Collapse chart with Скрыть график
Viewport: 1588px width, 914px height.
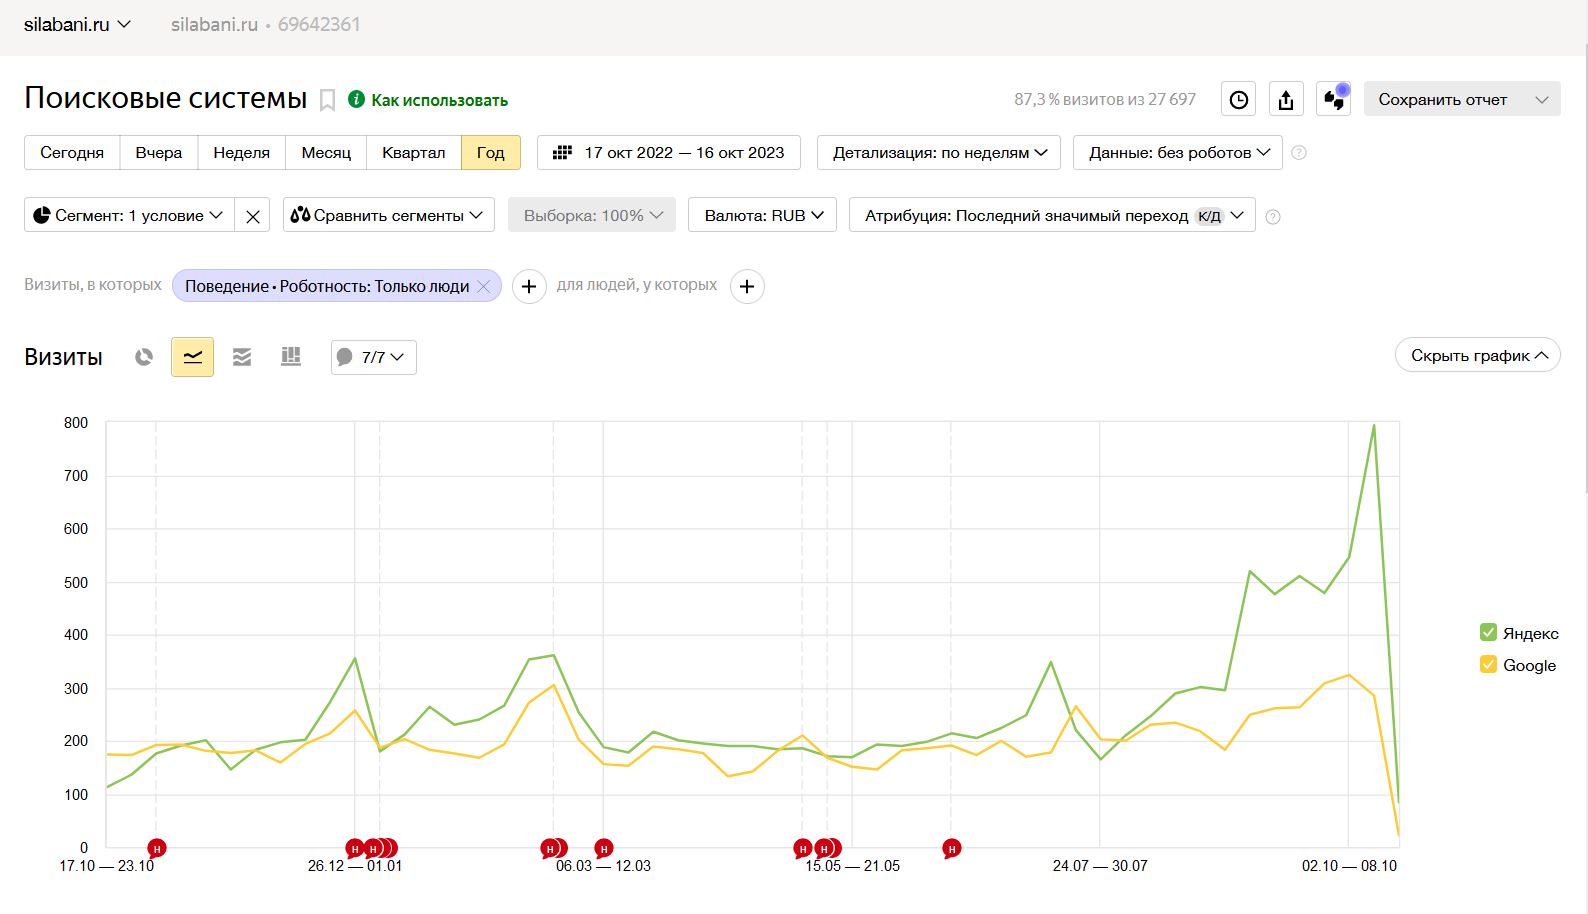click(1478, 355)
